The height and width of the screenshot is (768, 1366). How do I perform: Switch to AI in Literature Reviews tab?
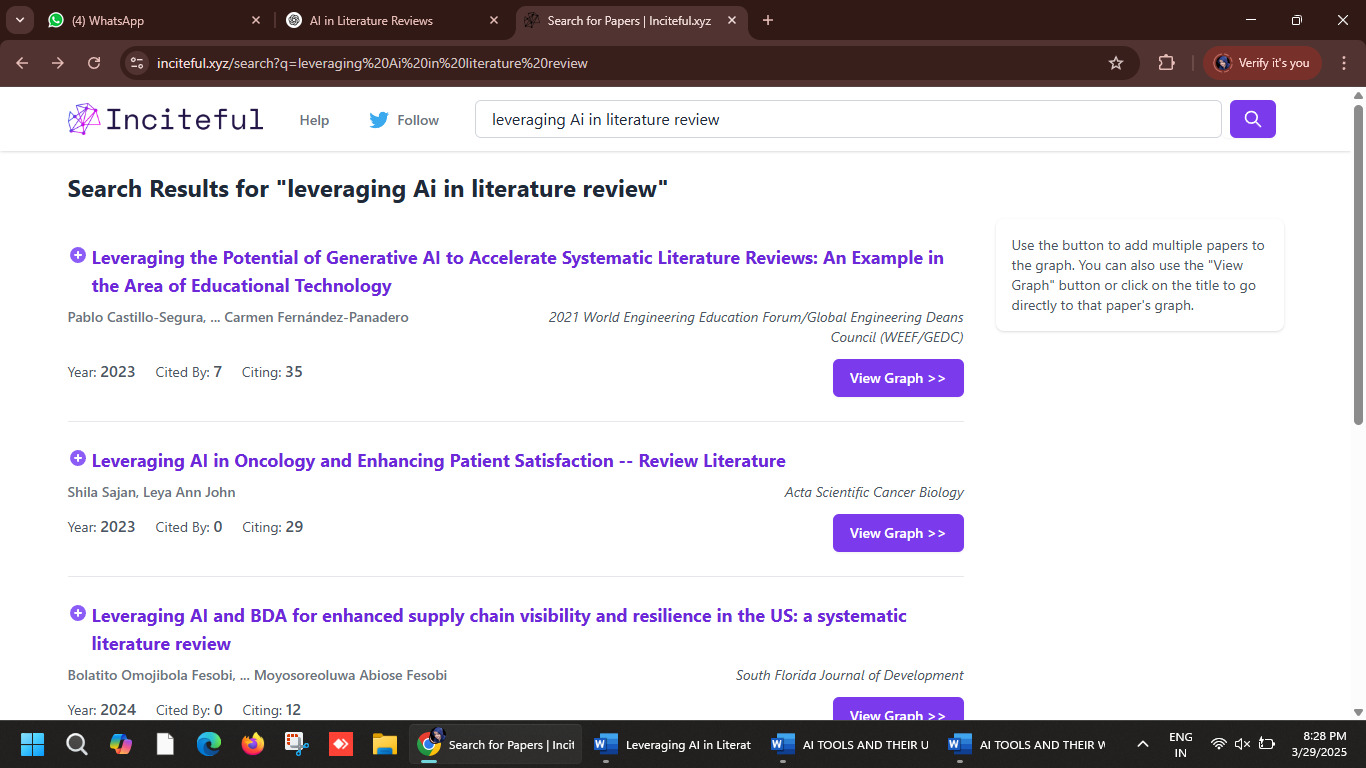(x=393, y=20)
